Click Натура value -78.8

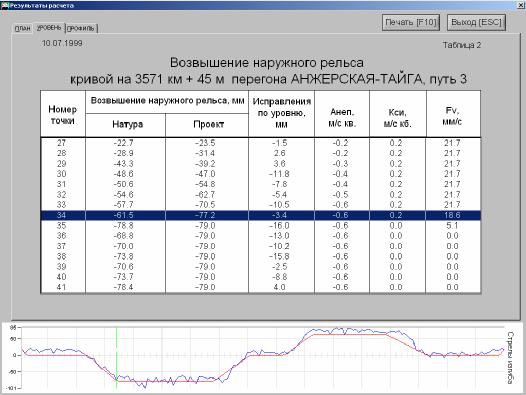[123, 226]
